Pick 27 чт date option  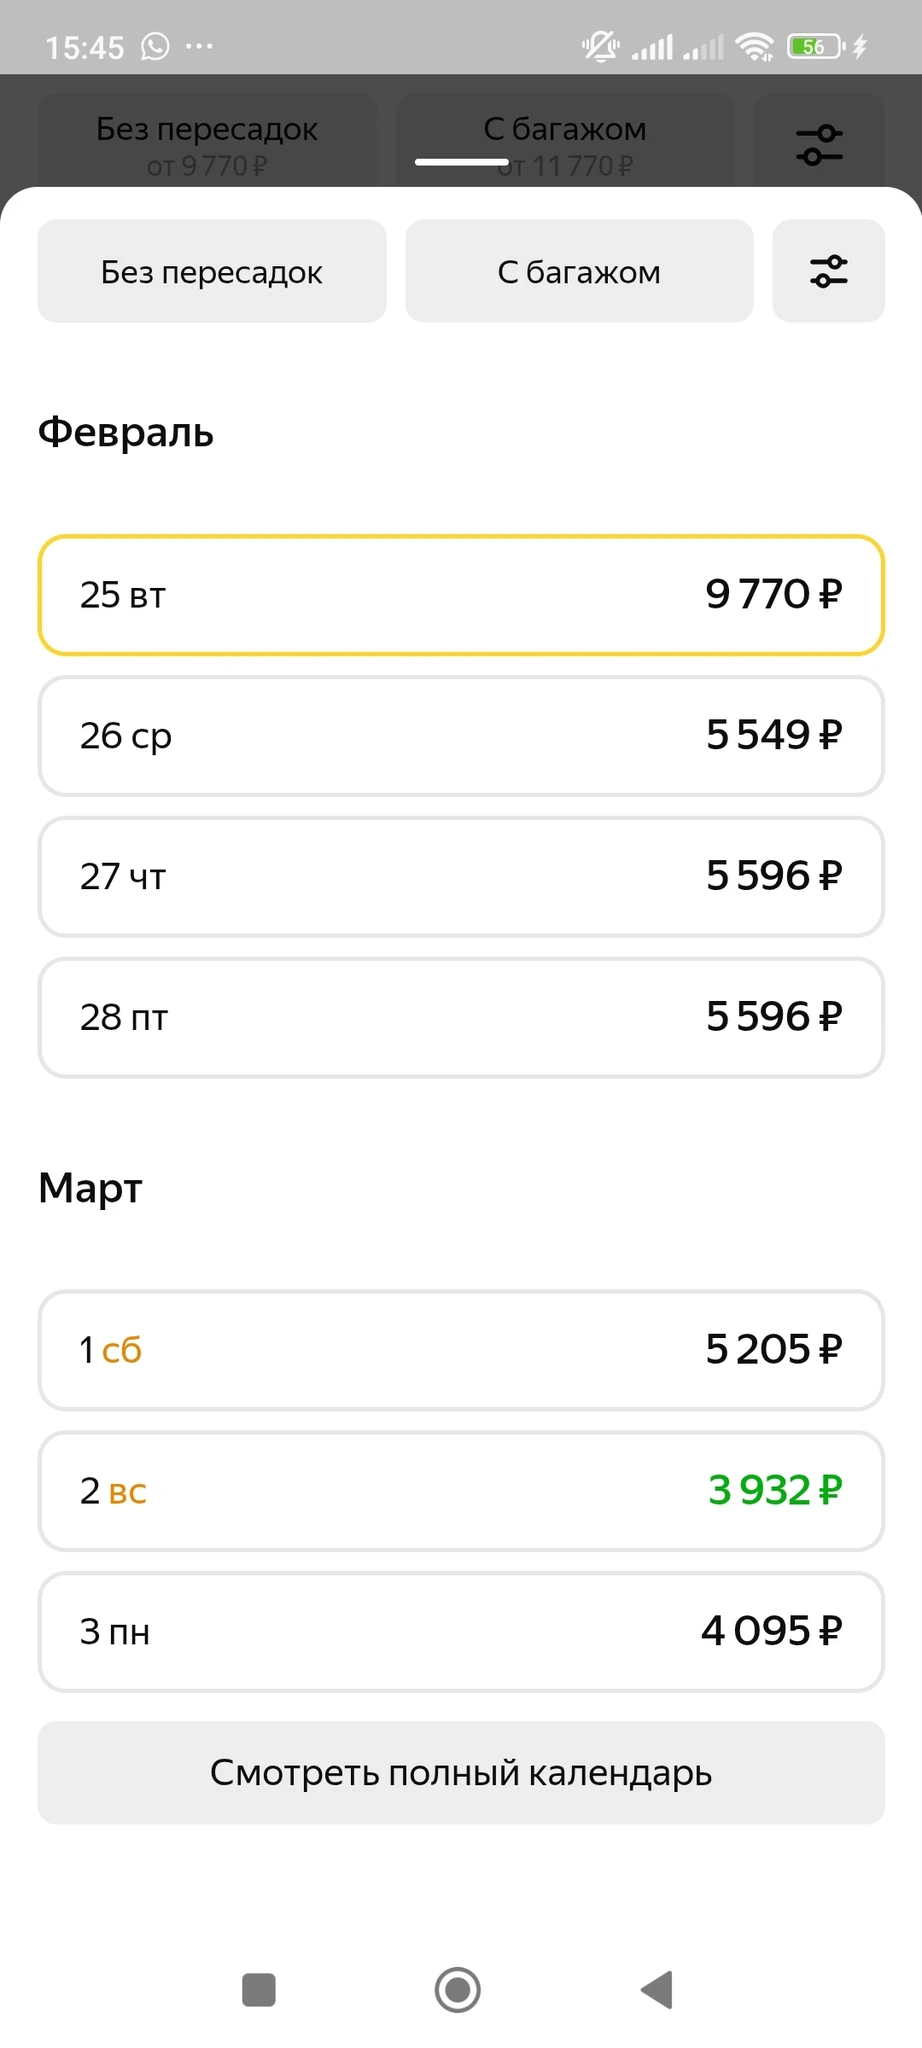tap(461, 877)
